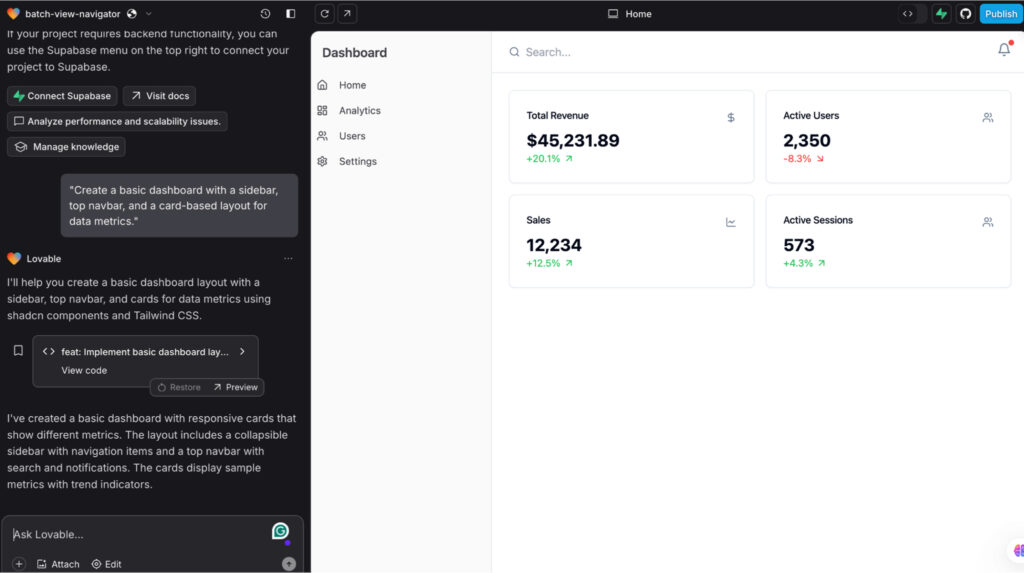Open the three-dot menu next to Lovable
Image resolution: width=1024 pixels, height=573 pixels.
(x=288, y=259)
